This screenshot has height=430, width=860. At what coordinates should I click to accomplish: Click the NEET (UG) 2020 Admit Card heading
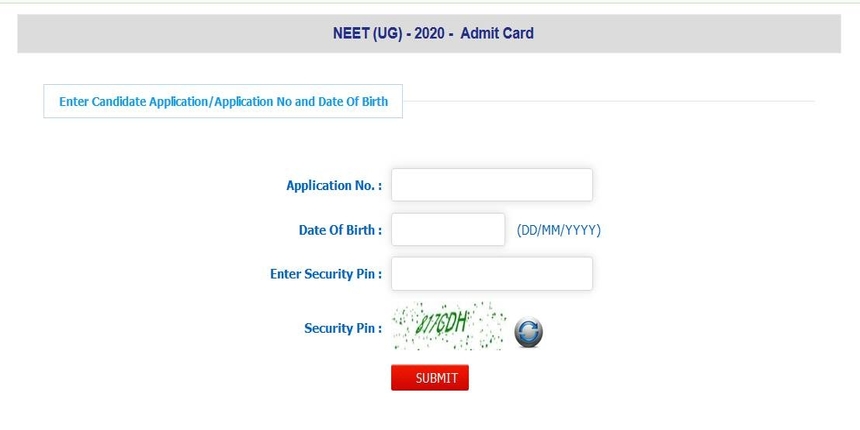coord(433,33)
